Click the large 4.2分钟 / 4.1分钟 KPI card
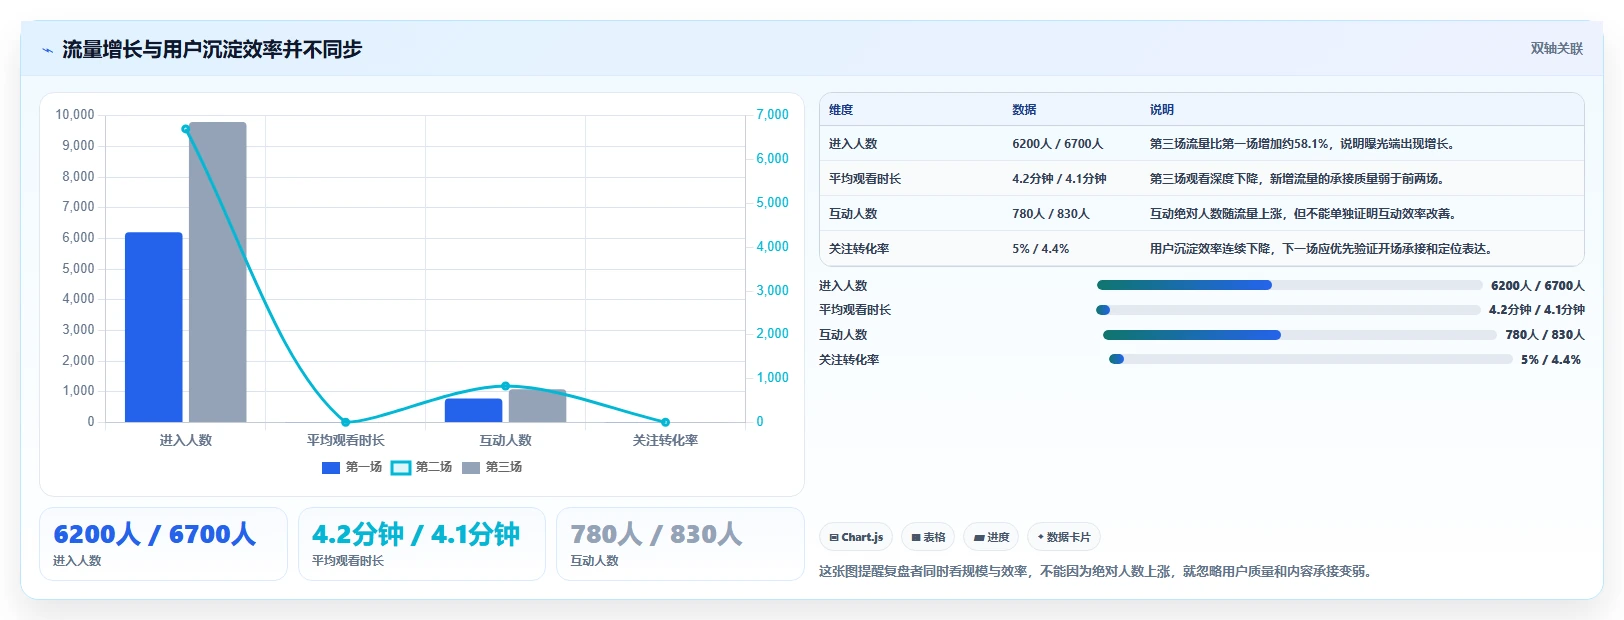This screenshot has height=620, width=1624. (x=421, y=544)
